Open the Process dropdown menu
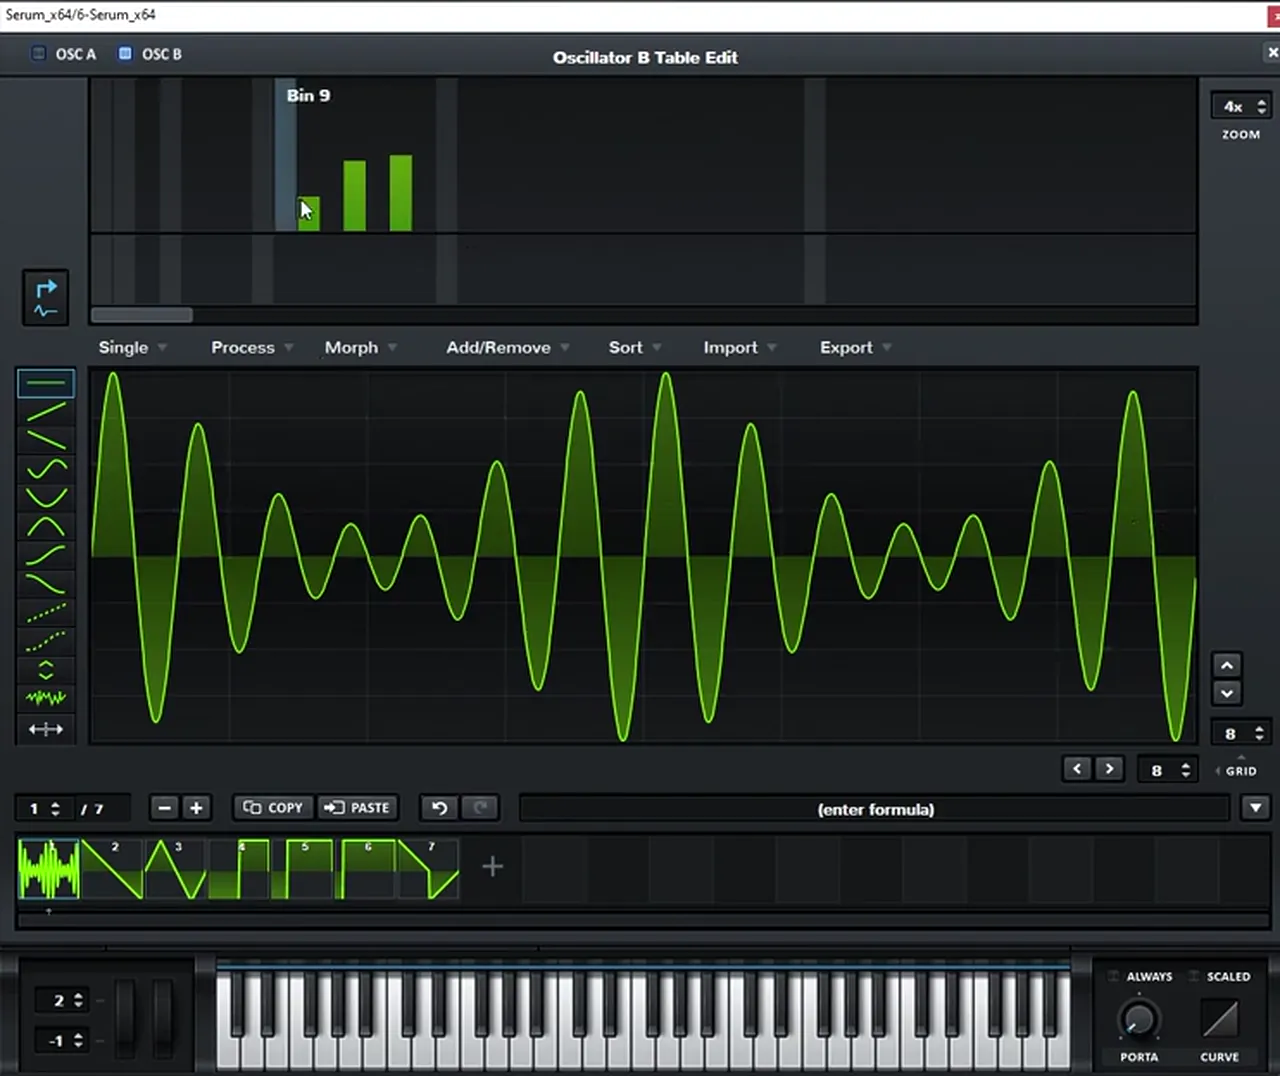Viewport: 1280px width, 1076px height. (252, 347)
